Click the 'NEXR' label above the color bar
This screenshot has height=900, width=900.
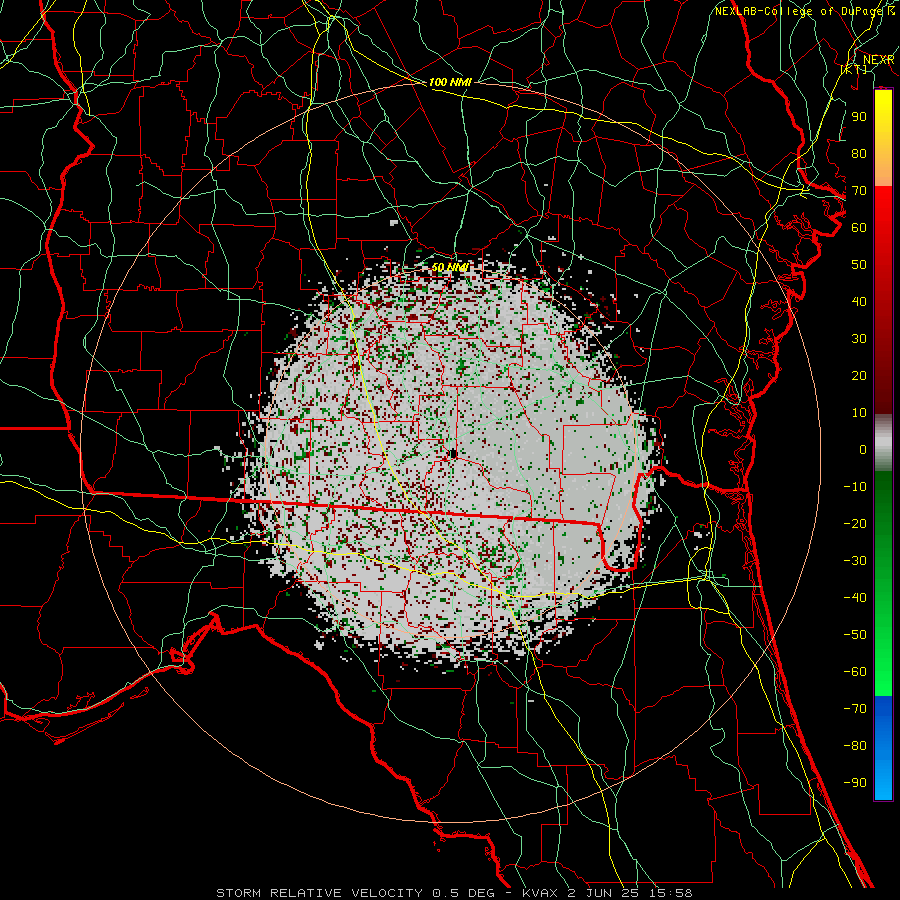879,60
